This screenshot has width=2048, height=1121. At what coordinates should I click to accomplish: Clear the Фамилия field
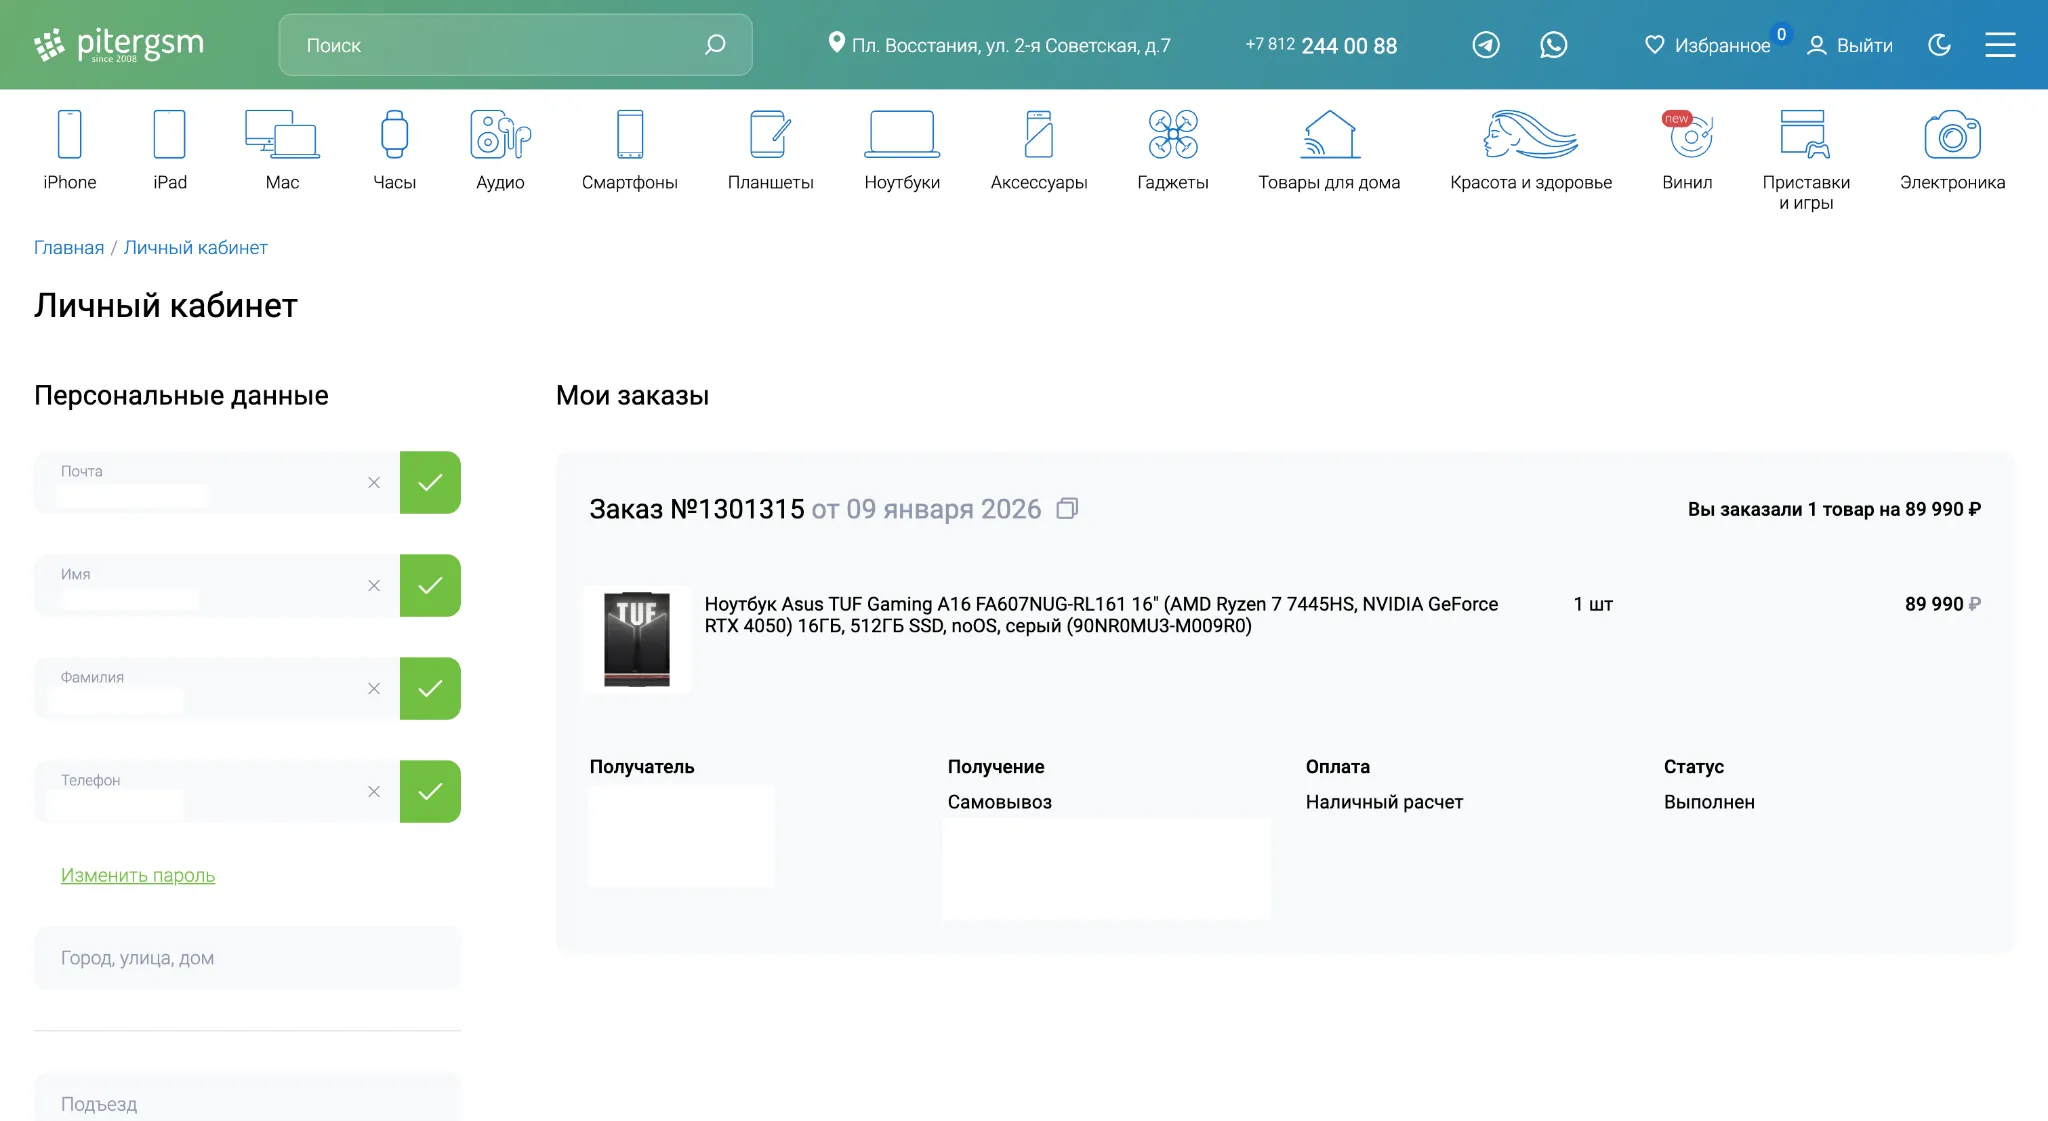374,689
